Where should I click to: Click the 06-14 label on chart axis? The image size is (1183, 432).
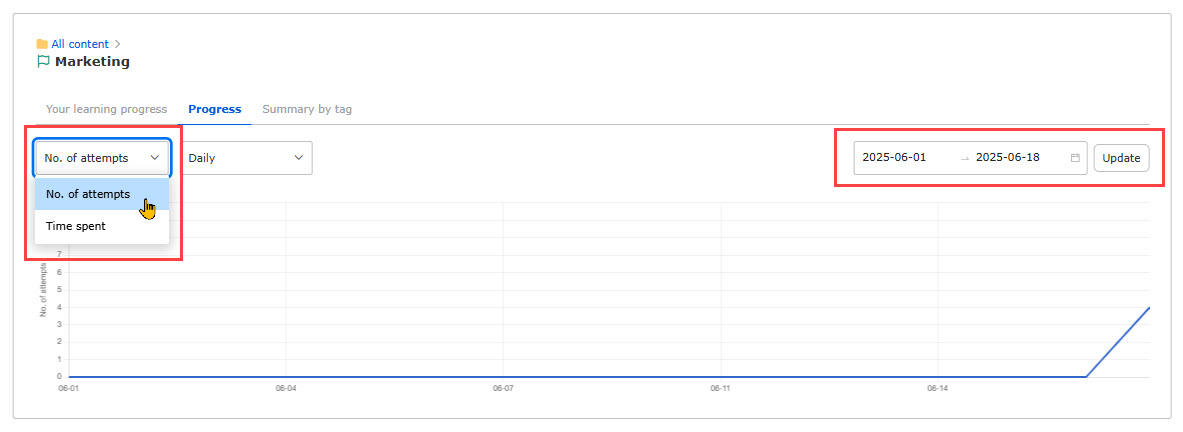point(937,387)
